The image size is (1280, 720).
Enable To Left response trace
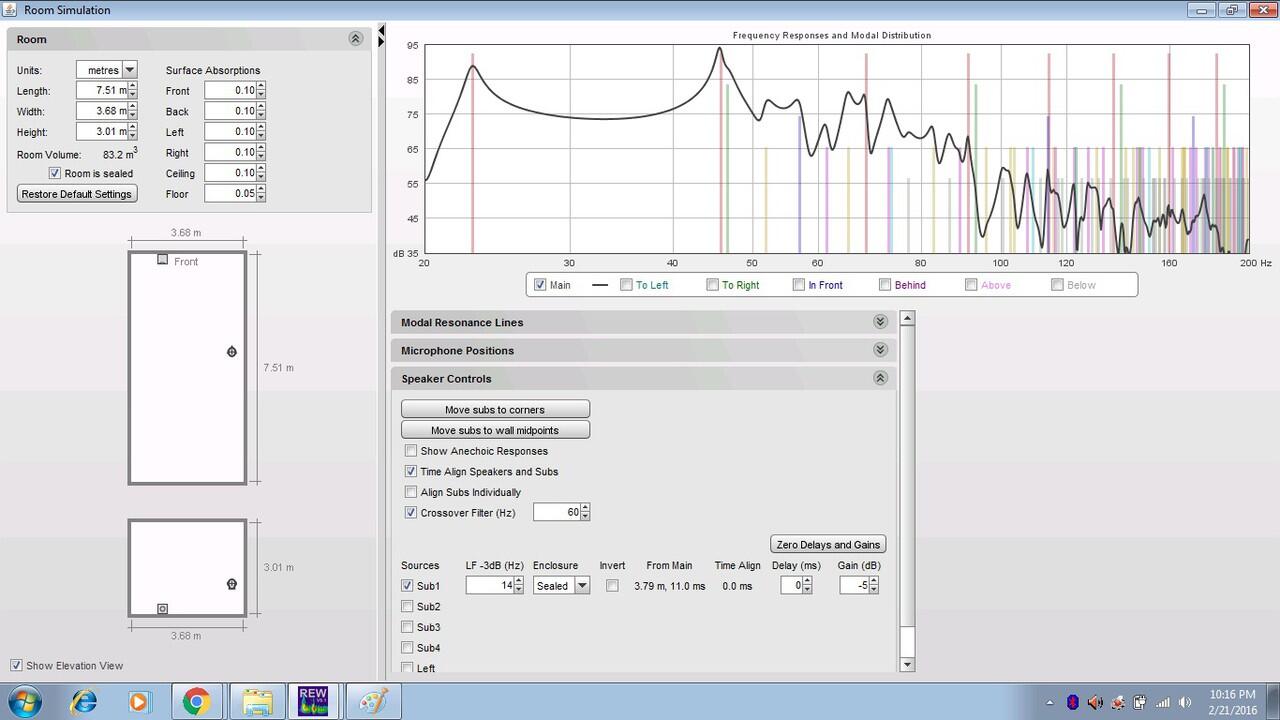coord(627,285)
